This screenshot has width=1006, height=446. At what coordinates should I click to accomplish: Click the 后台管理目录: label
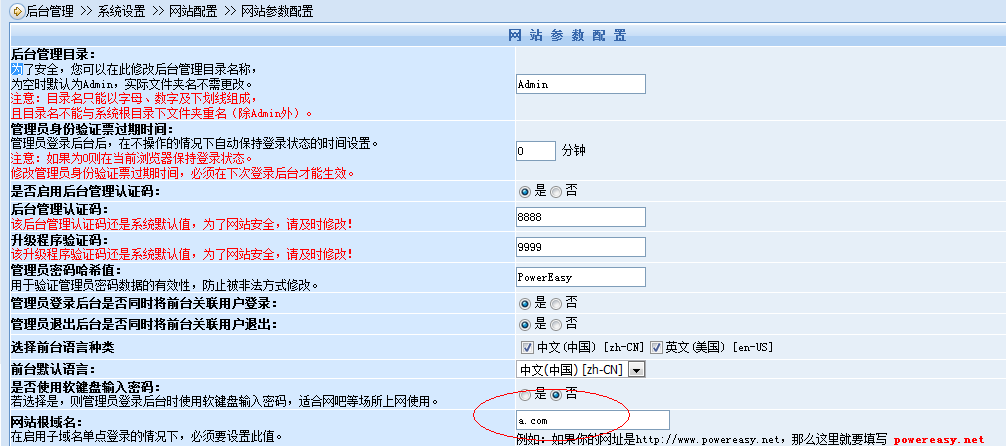[x=53, y=55]
